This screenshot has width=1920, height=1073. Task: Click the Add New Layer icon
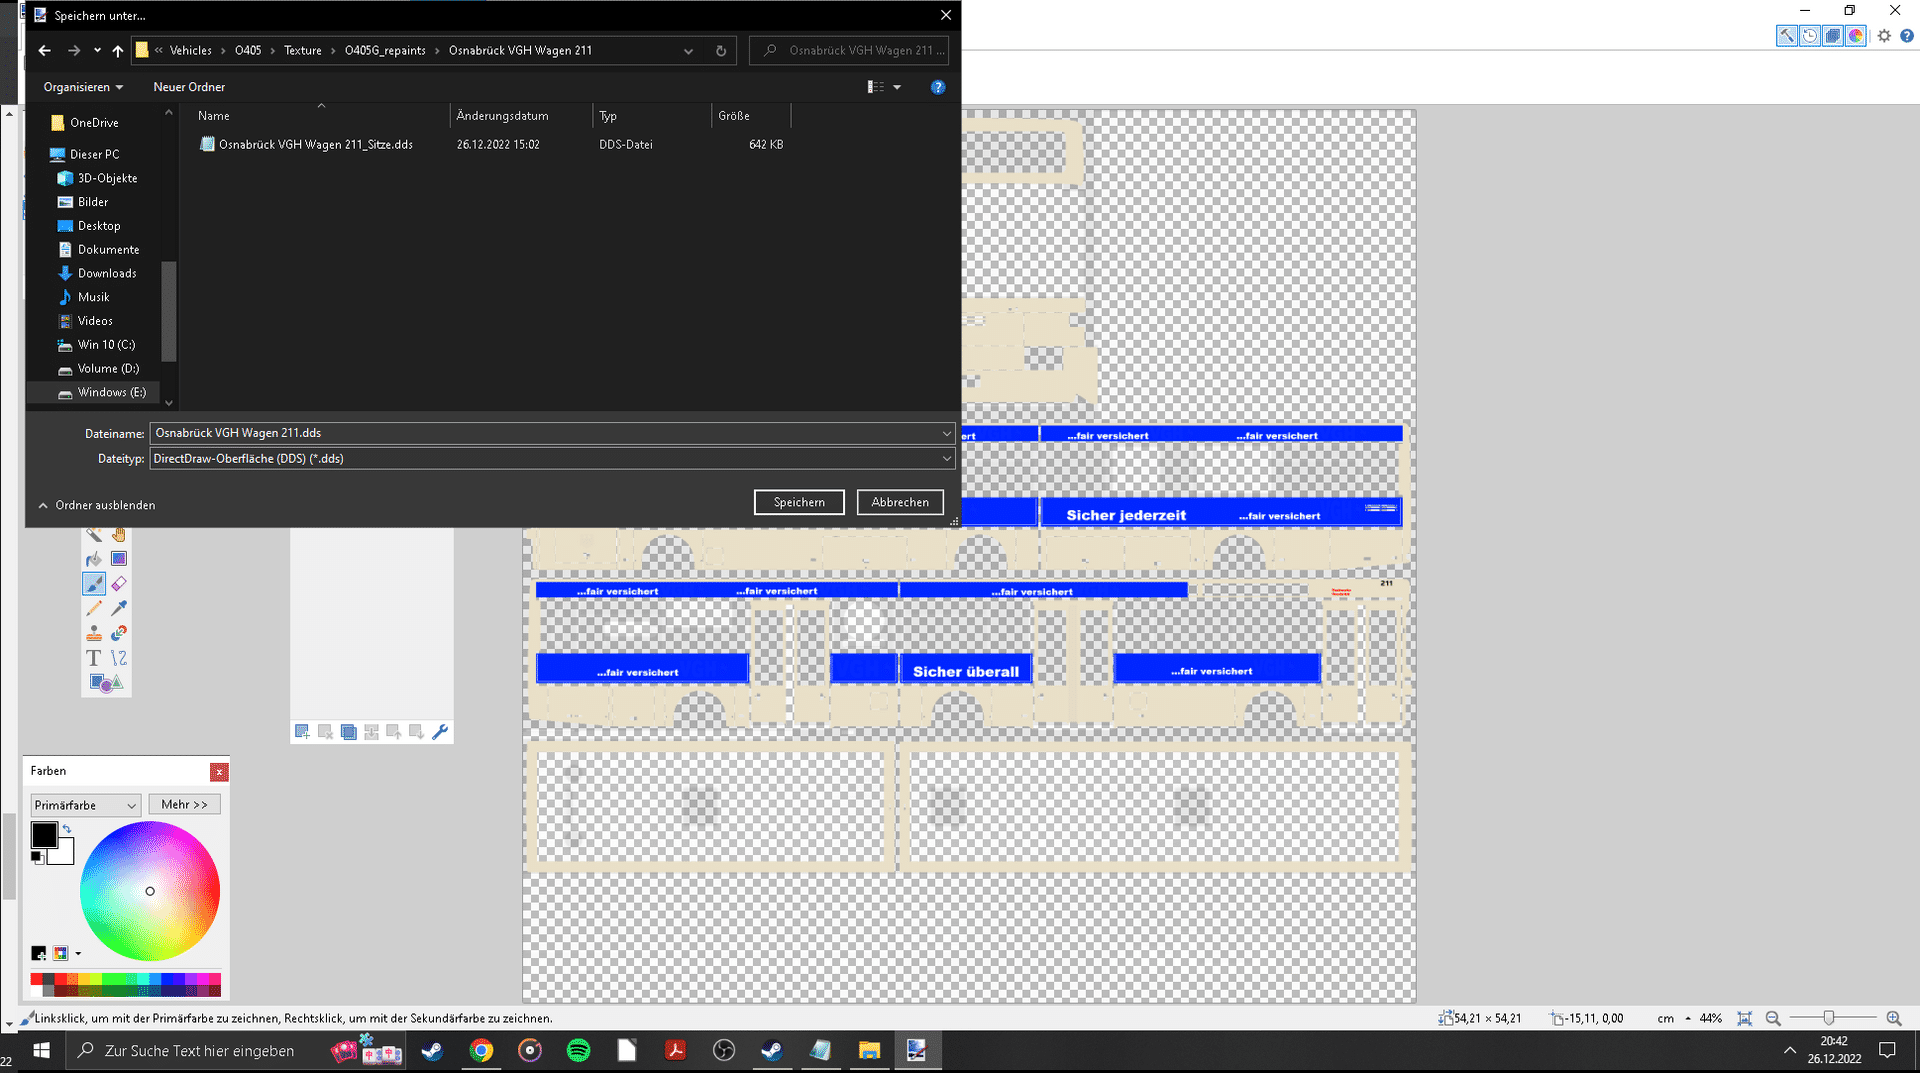click(302, 732)
